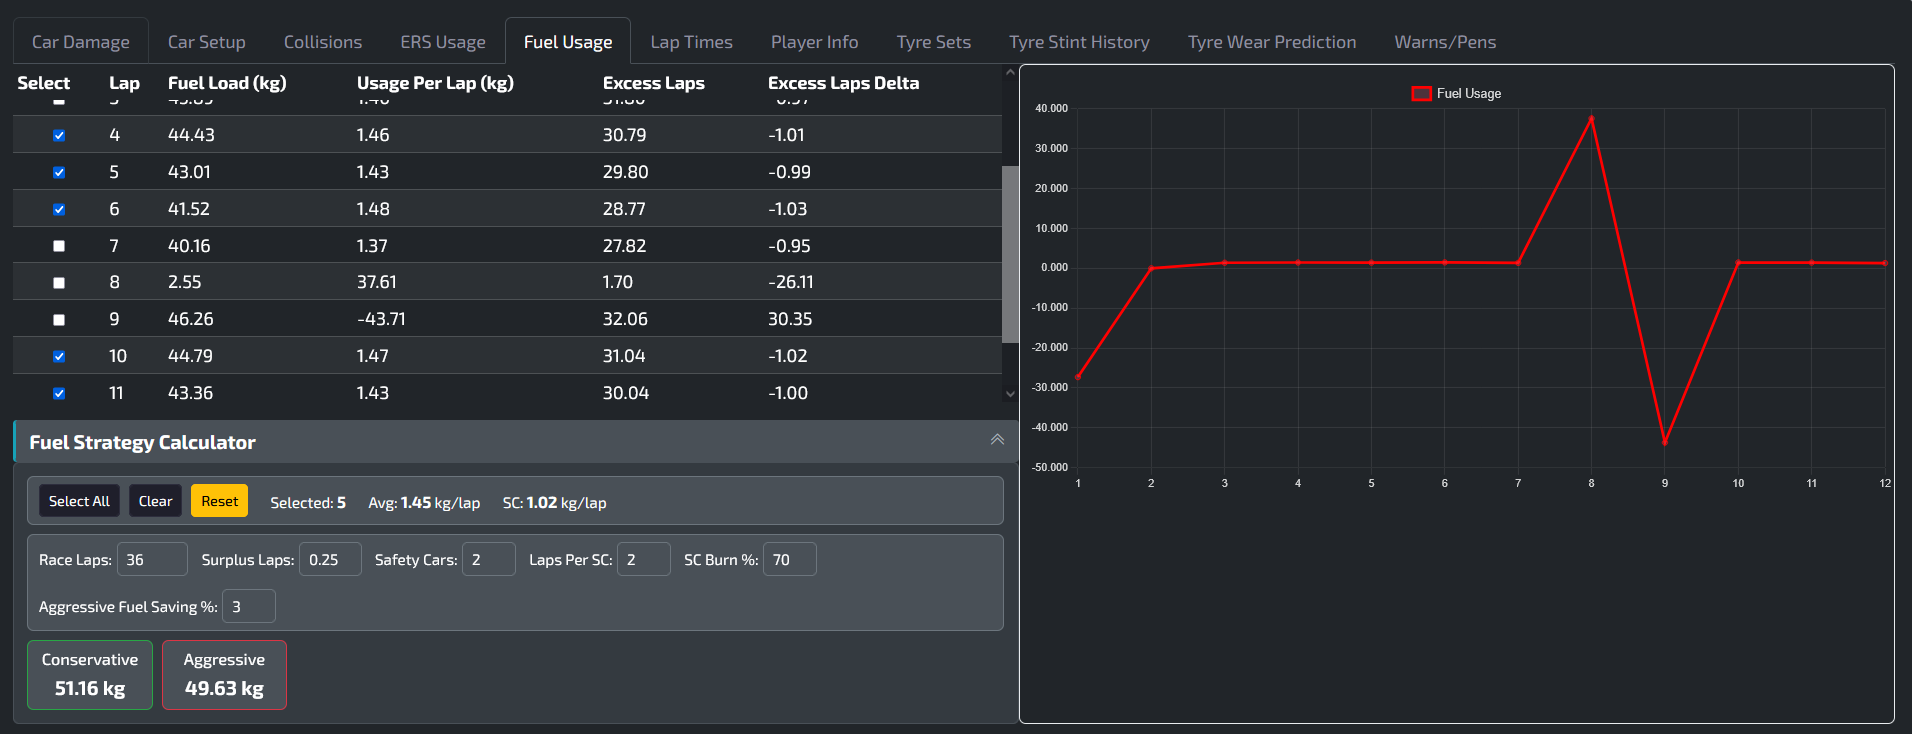Image resolution: width=1912 pixels, height=734 pixels.
Task: Click the Conservative 51.16 kg card
Action: [x=90, y=675]
